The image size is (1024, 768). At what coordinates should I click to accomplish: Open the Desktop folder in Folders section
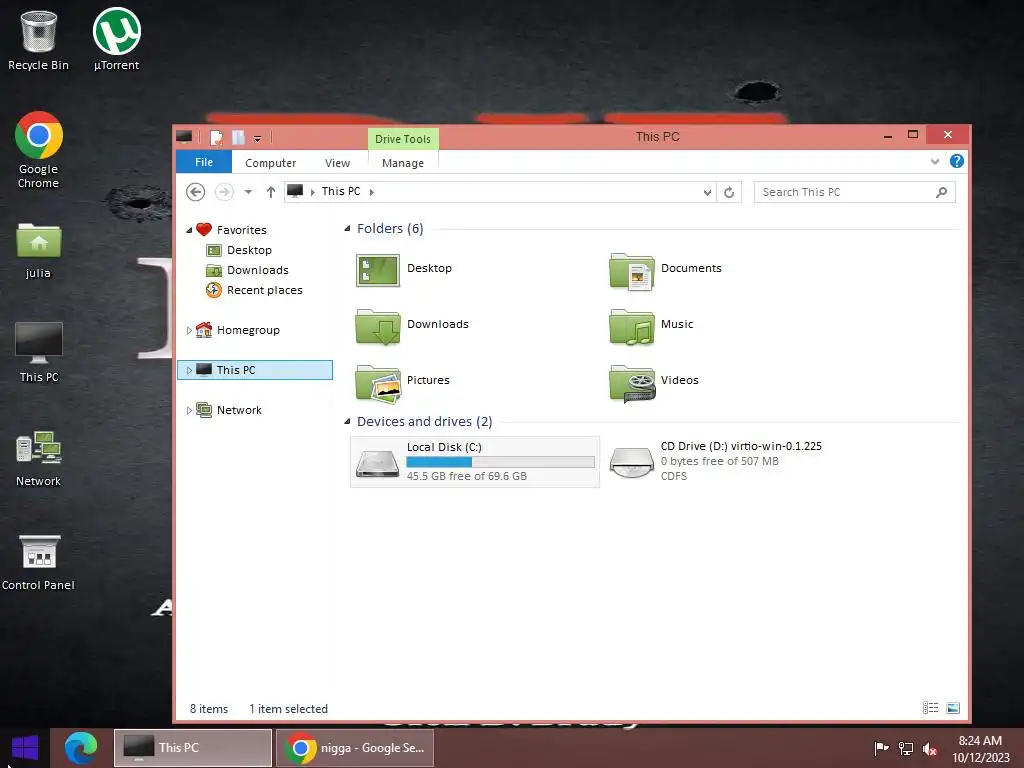(404, 270)
